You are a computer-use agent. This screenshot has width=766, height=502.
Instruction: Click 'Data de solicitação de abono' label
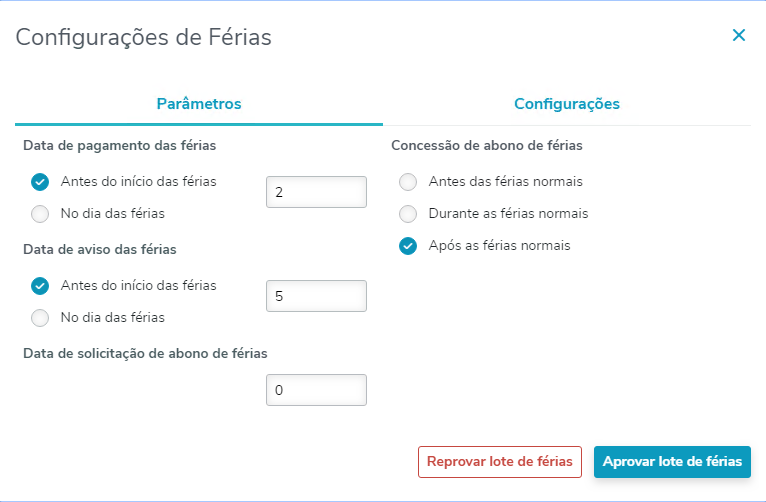click(x=145, y=353)
